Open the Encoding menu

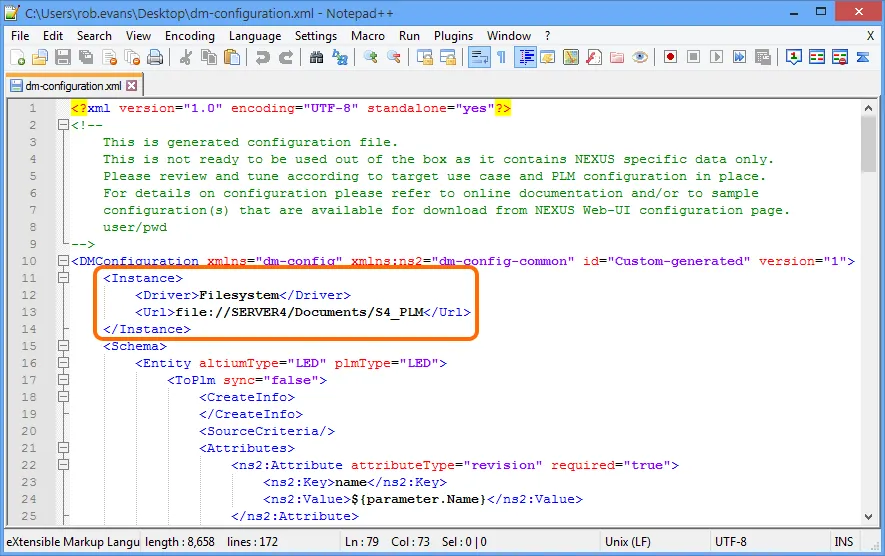pos(190,36)
